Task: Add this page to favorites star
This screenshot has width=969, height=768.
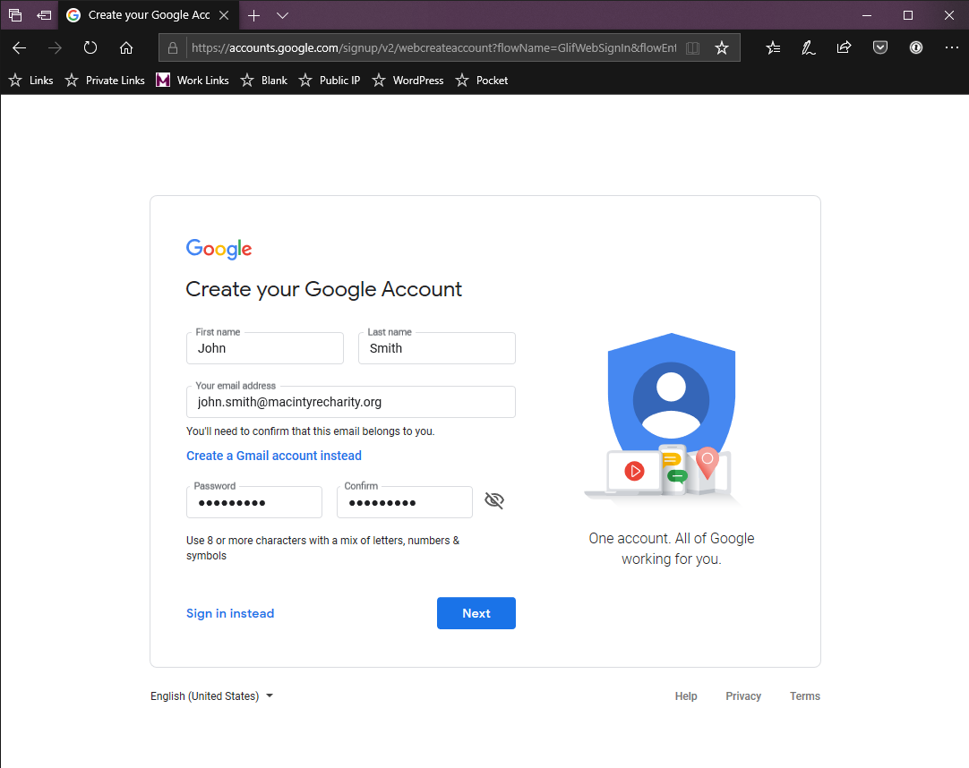Action: [721, 48]
